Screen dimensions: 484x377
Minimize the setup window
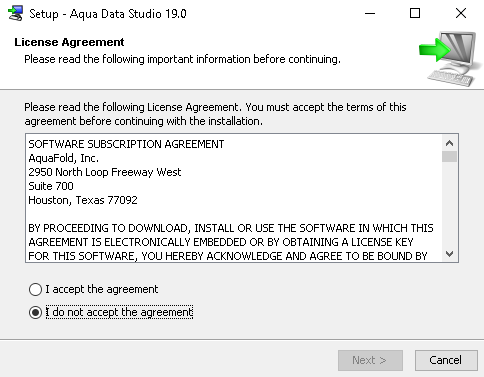click(x=370, y=13)
